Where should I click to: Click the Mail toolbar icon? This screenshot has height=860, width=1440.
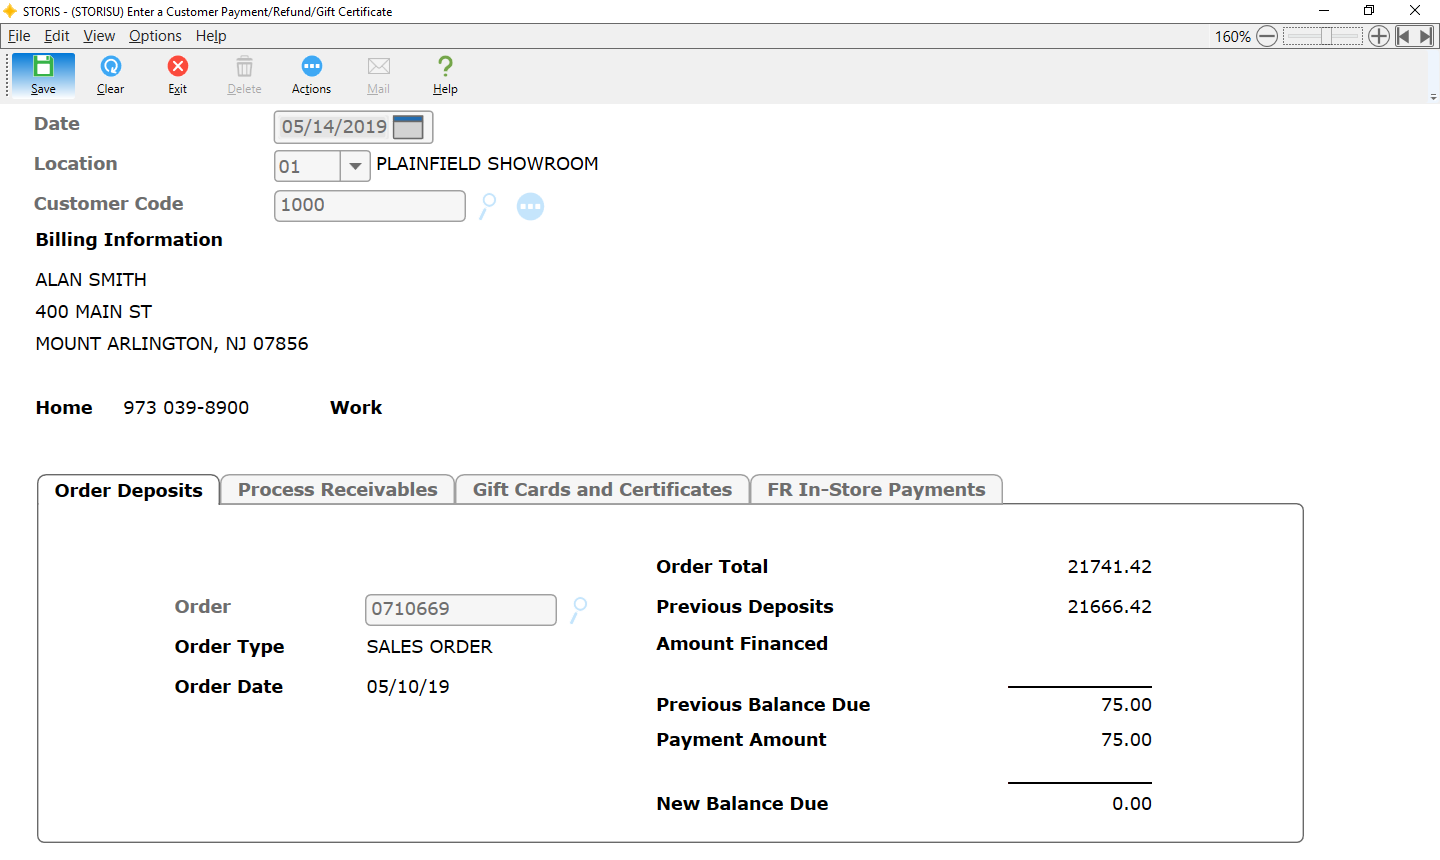coord(378,75)
